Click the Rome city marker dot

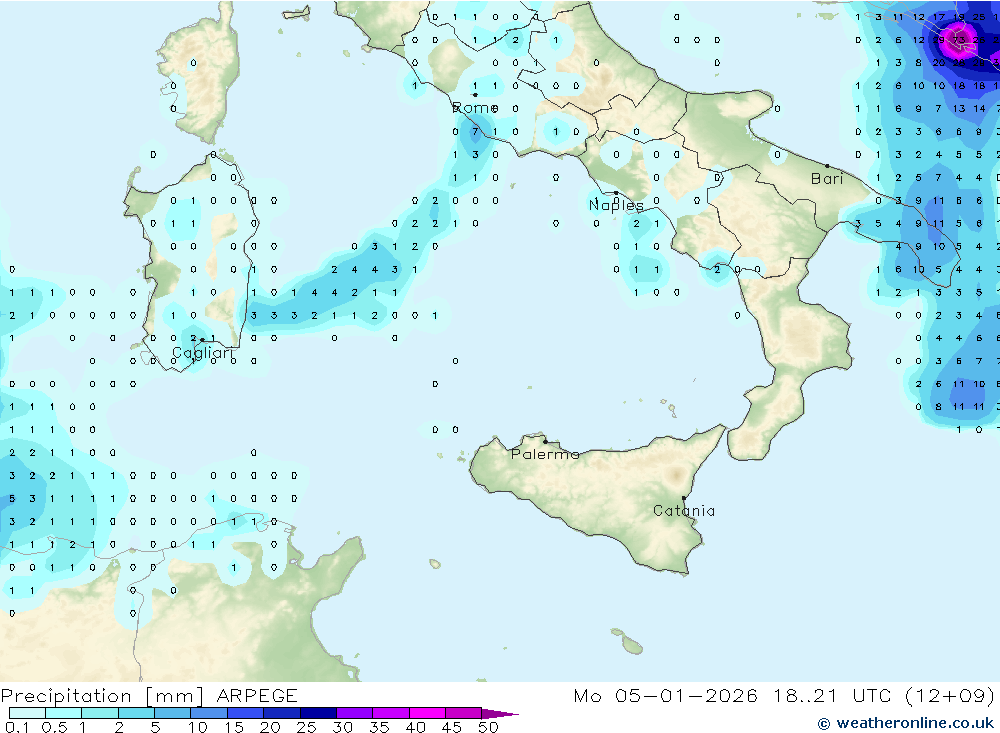475,95
